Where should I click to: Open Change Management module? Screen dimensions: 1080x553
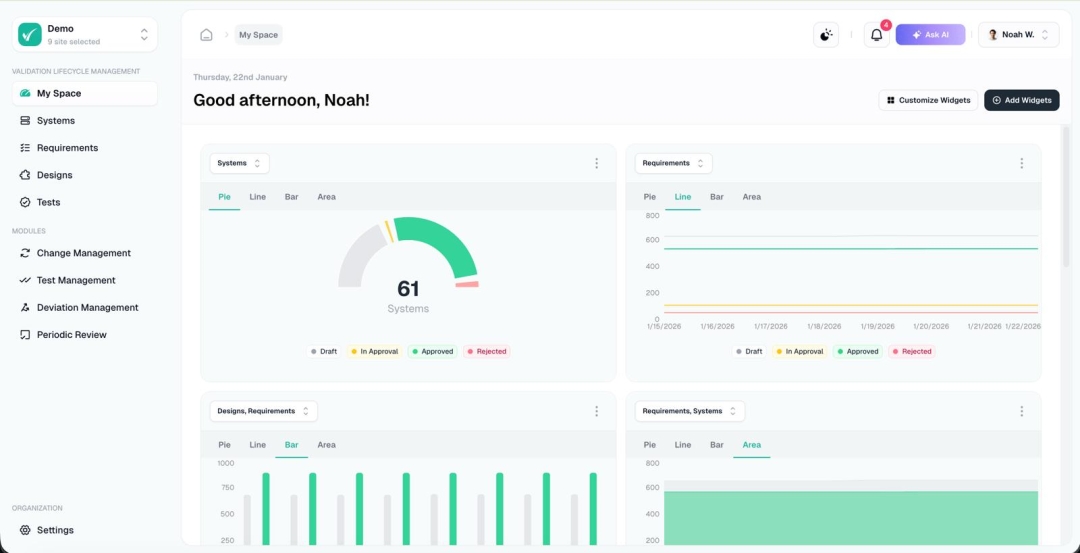tap(83, 253)
